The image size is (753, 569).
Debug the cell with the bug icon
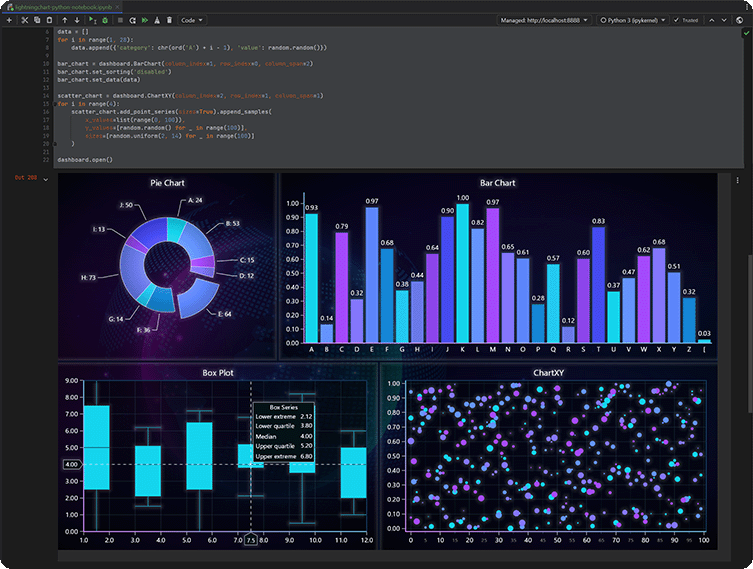[x=105, y=20]
